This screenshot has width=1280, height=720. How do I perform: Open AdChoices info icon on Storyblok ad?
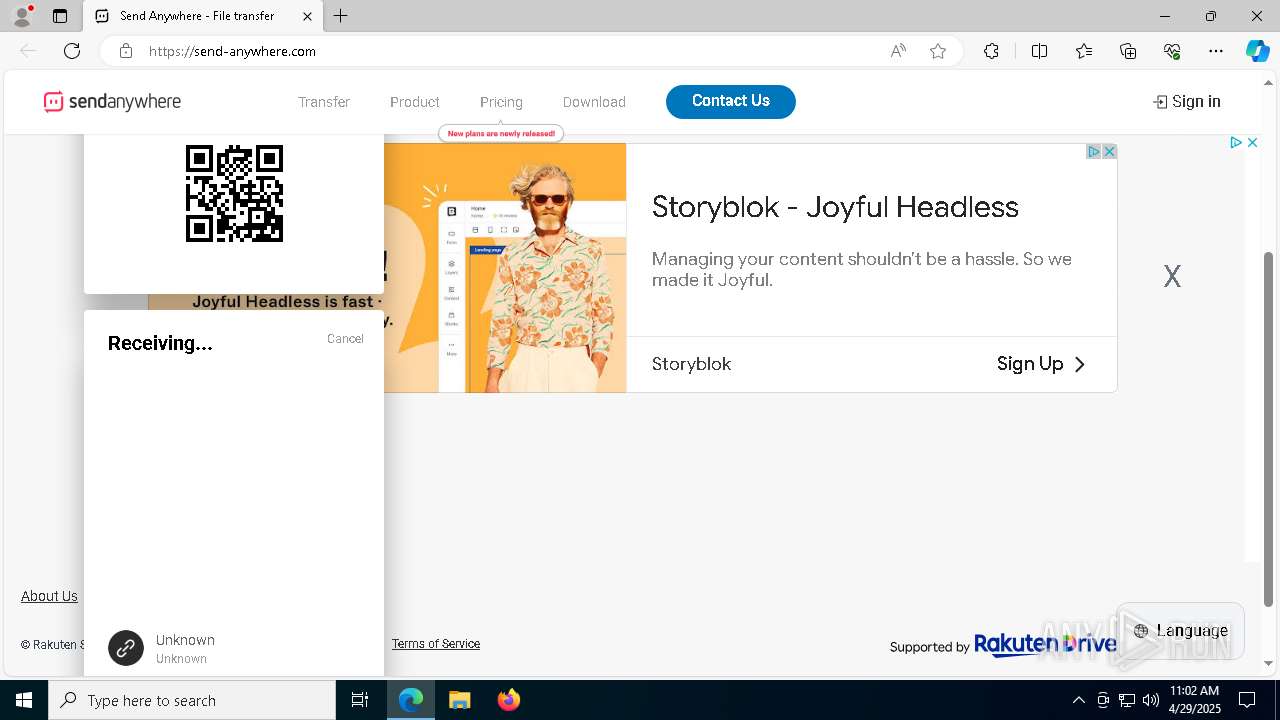point(1094,152)
